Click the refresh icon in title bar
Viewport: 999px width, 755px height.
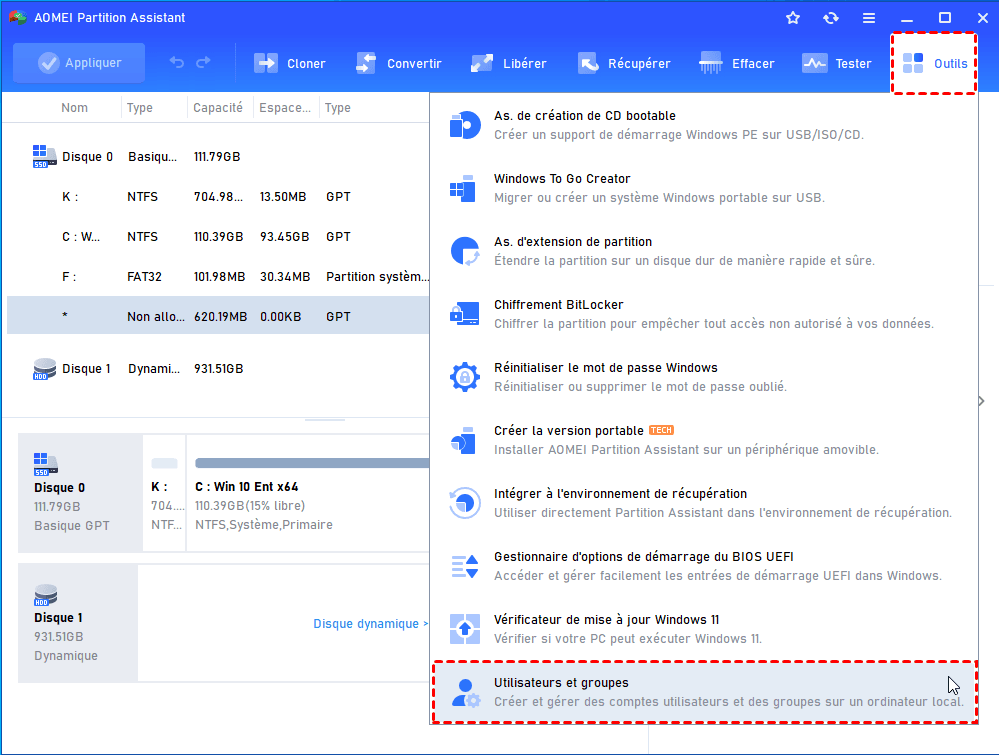pos(831,18)
